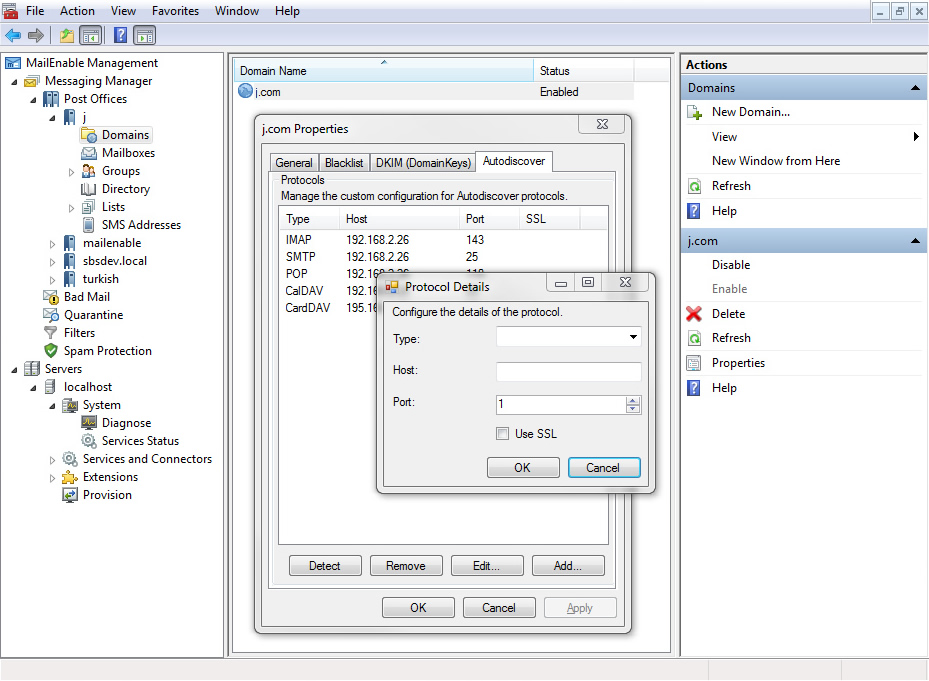Collapse the Domains section in Actions pane
This screenshot has height=681, width=929.
pos(915,88)
